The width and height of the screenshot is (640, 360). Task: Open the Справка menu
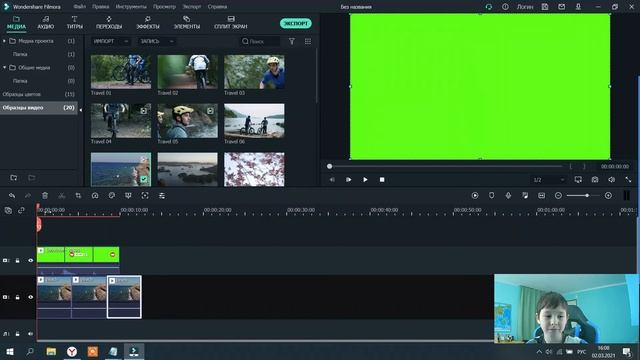pos(217,7)
